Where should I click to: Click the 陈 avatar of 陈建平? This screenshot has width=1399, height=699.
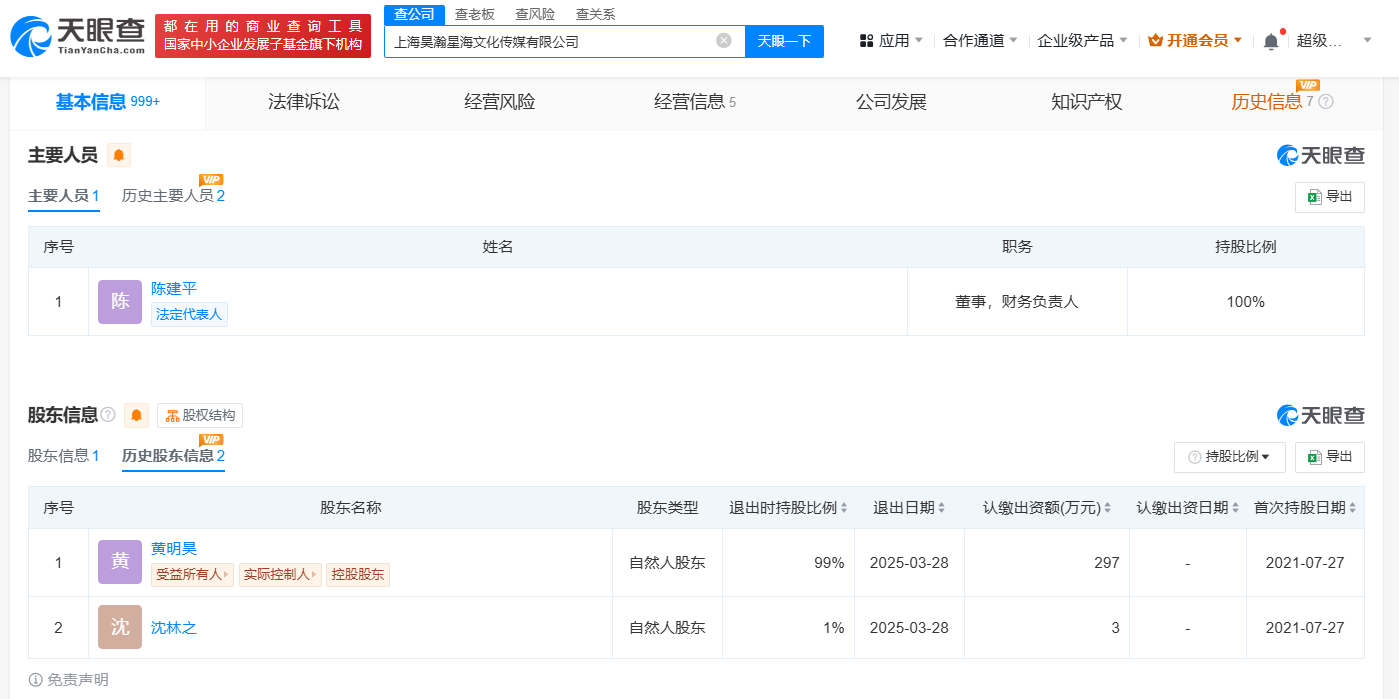click(x=120, y=301)
